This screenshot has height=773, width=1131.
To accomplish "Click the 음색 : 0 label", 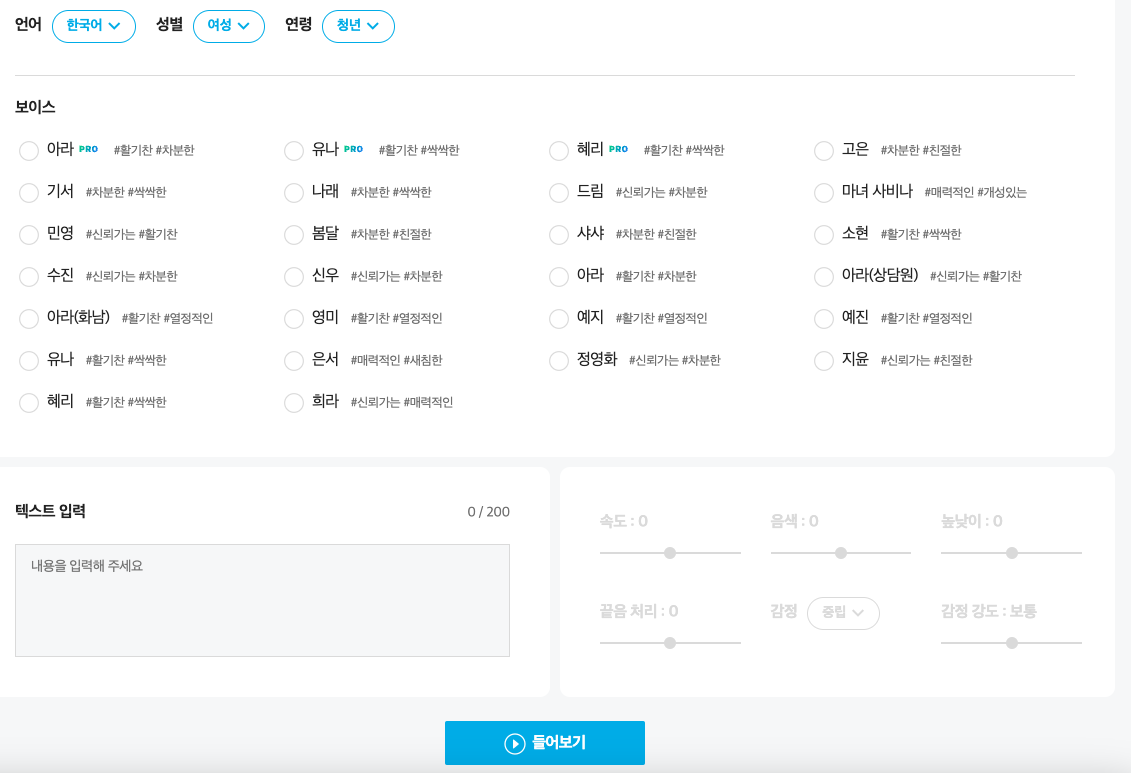I will 794,521.
